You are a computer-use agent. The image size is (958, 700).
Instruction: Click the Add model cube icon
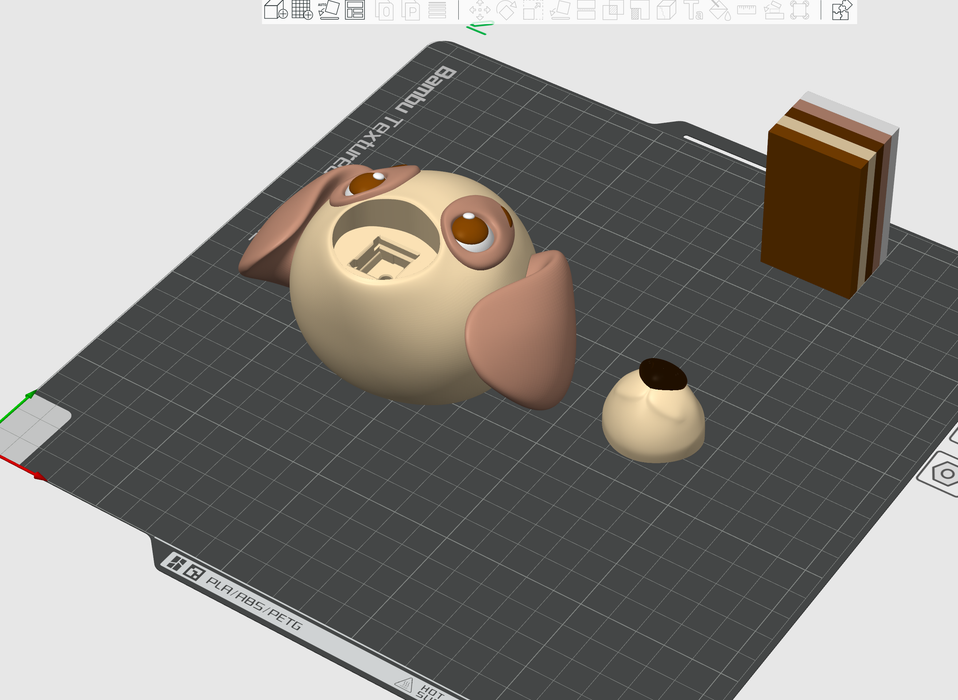(275, 11)
